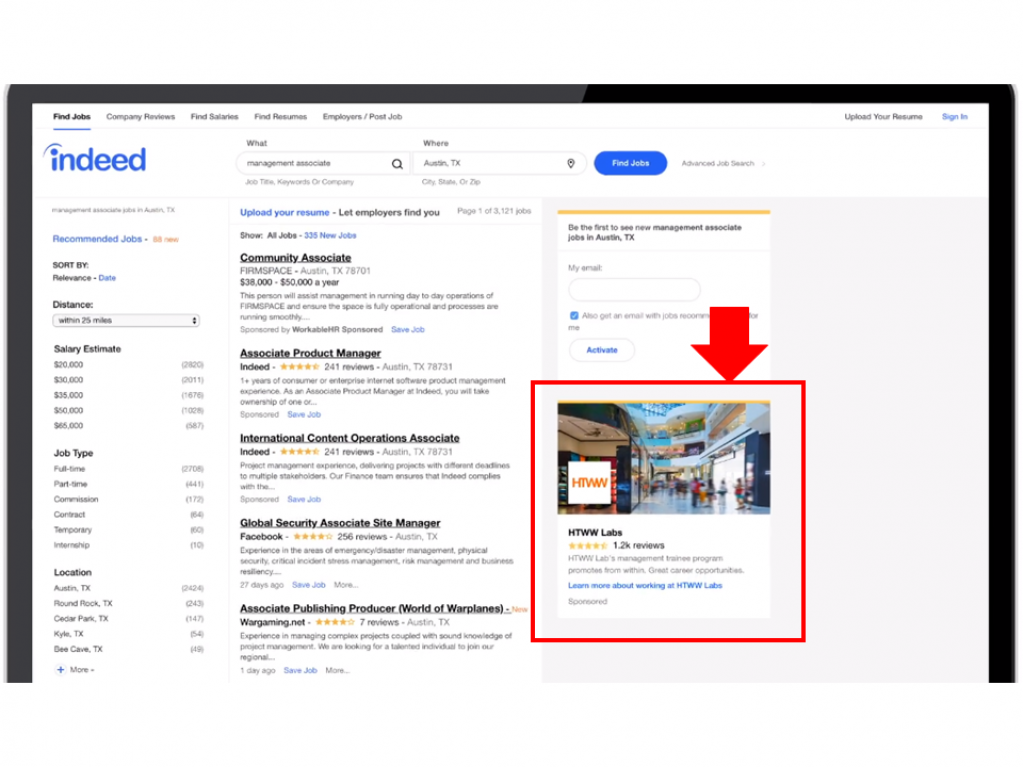Click the Wargaming.net star rating

coord(335,622)
